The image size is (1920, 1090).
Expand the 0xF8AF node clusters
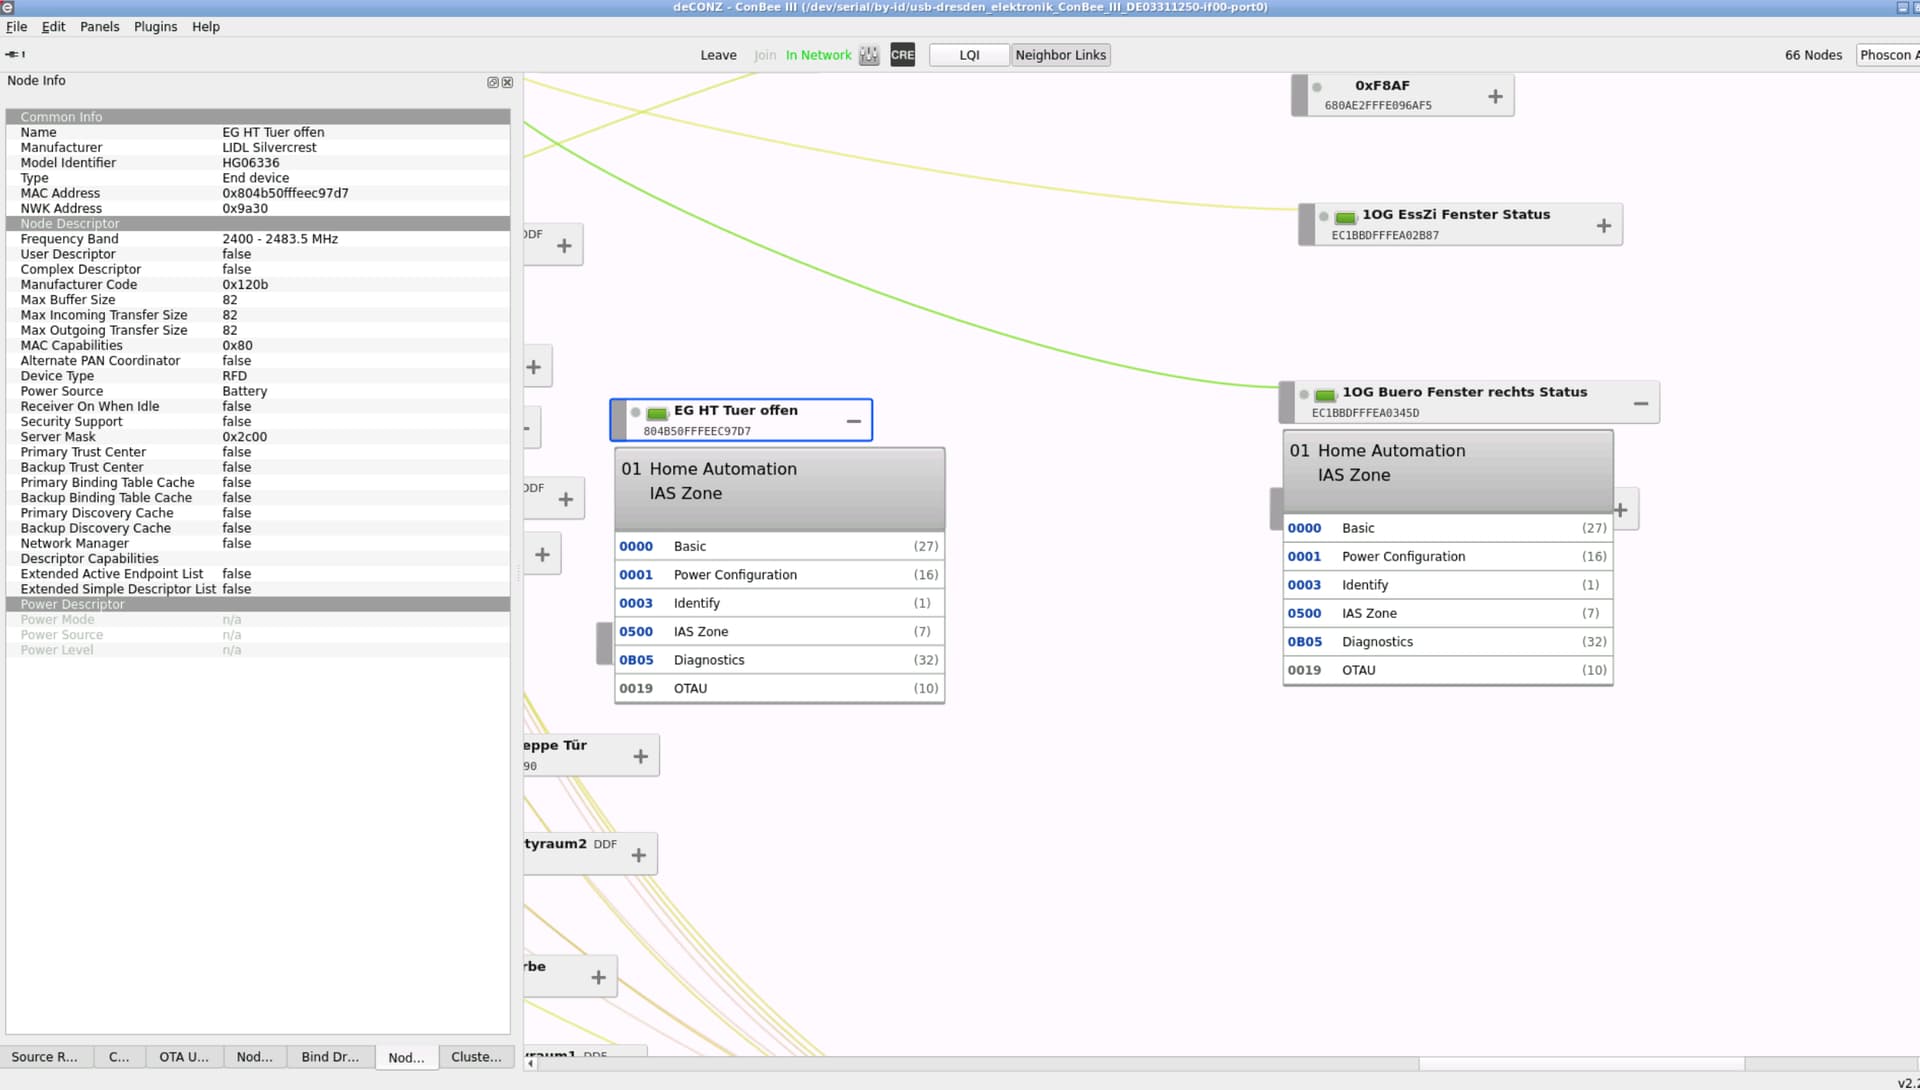pos(1495,96)
